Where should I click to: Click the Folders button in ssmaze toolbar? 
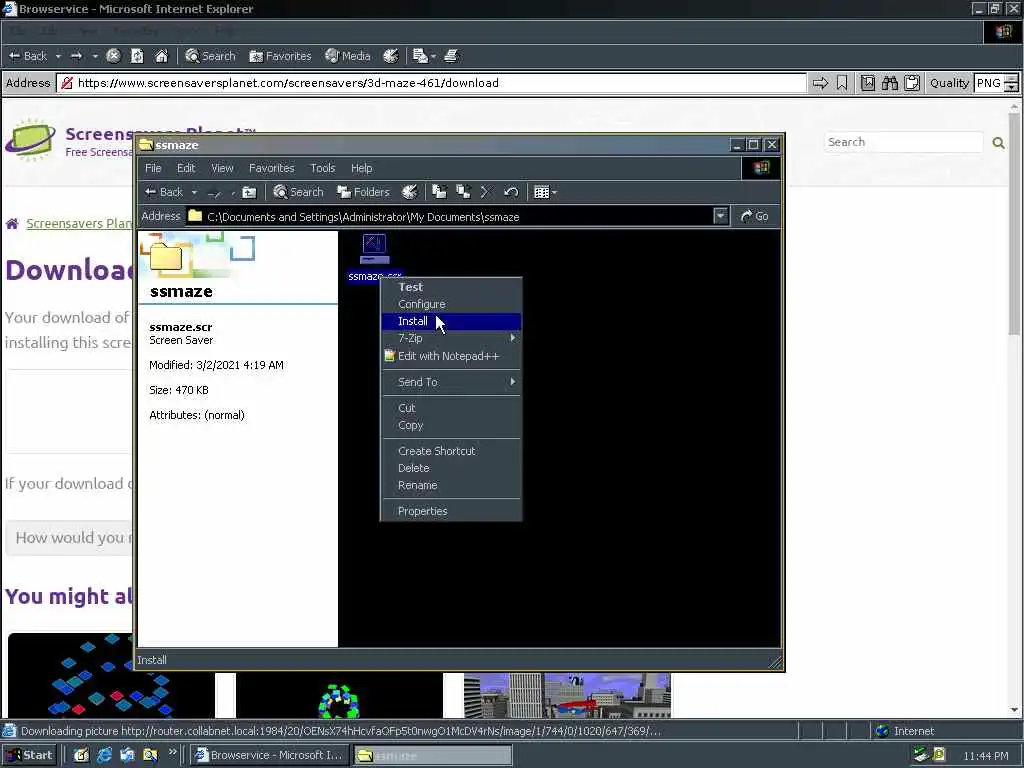363,192
